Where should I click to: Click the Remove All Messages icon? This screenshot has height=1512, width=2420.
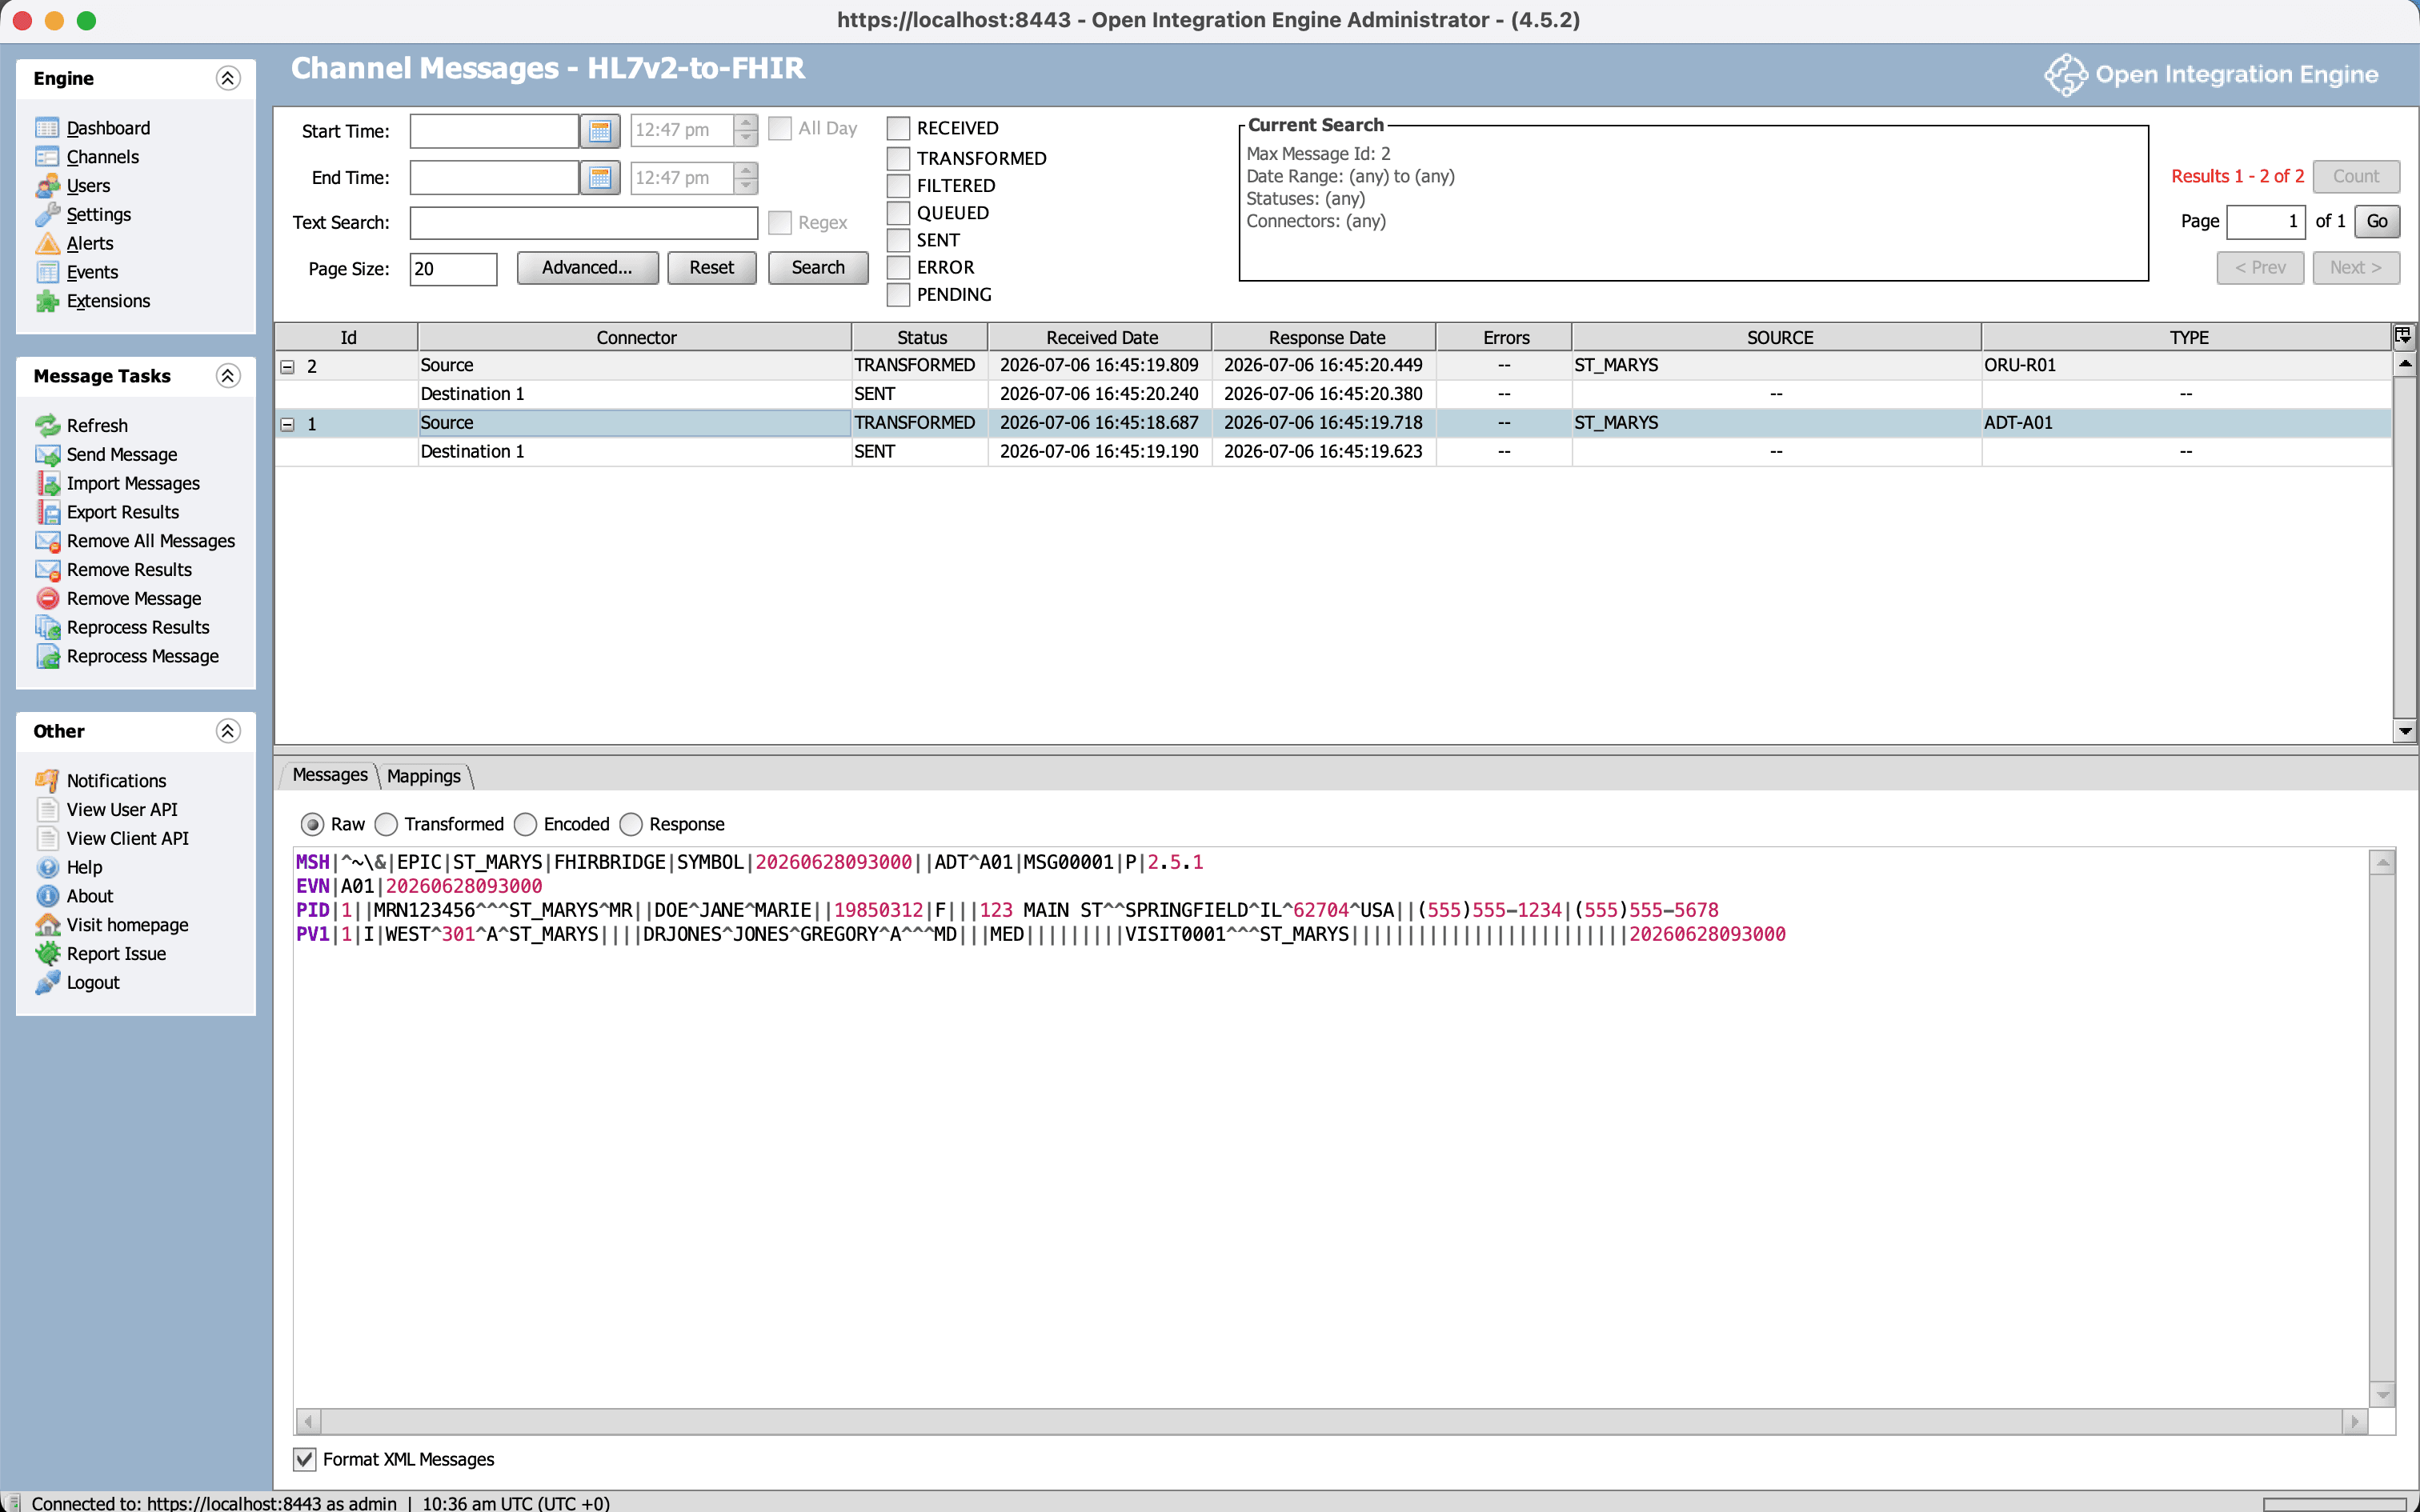coord(47,541)
